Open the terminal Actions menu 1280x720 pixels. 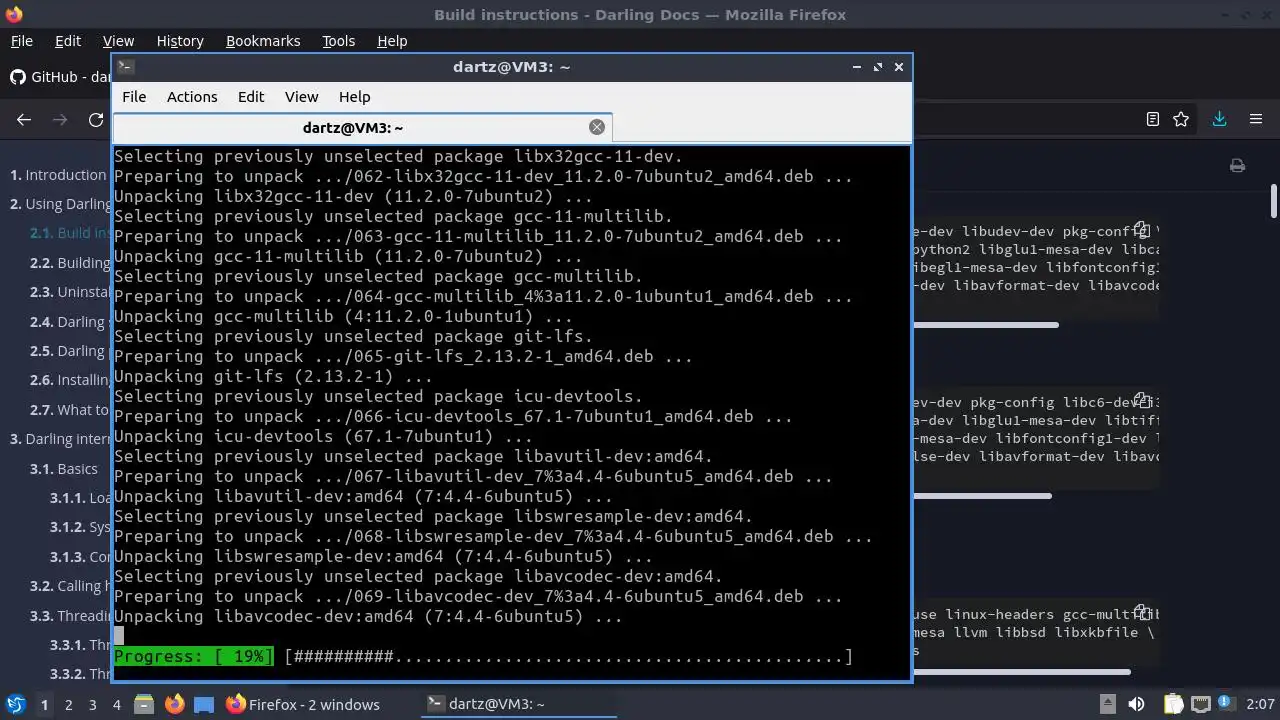(192, 97)
